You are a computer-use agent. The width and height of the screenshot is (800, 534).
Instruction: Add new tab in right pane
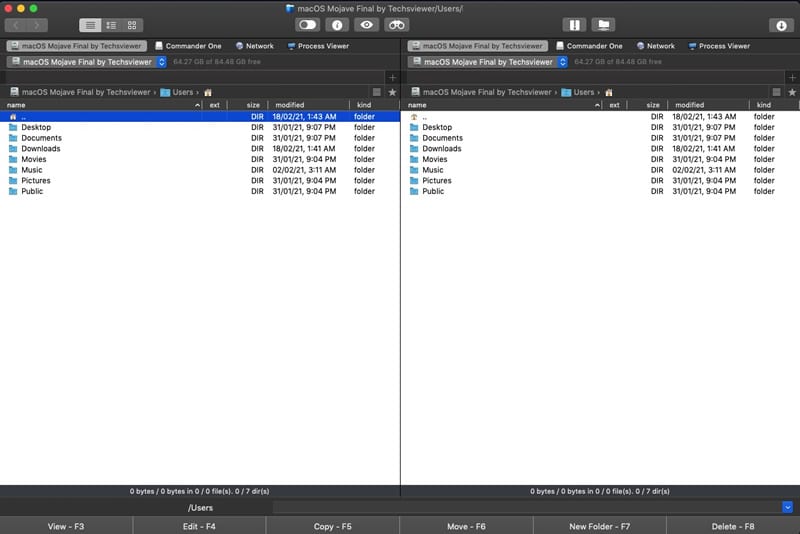tap(792, 78)
